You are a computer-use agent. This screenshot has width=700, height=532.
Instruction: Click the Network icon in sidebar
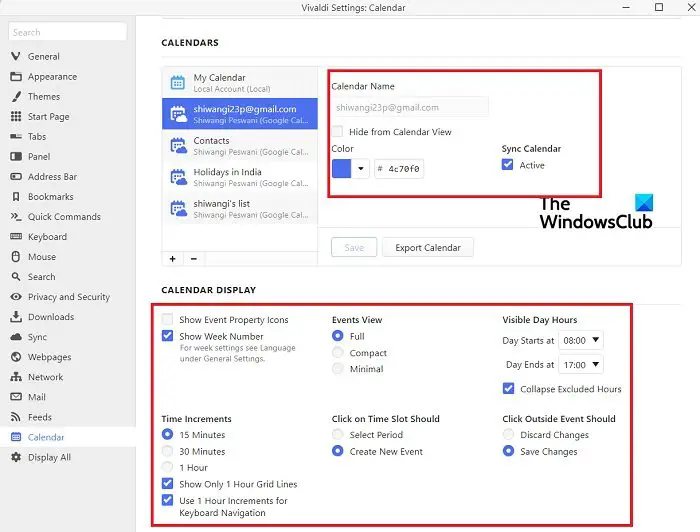coord(16,377)
